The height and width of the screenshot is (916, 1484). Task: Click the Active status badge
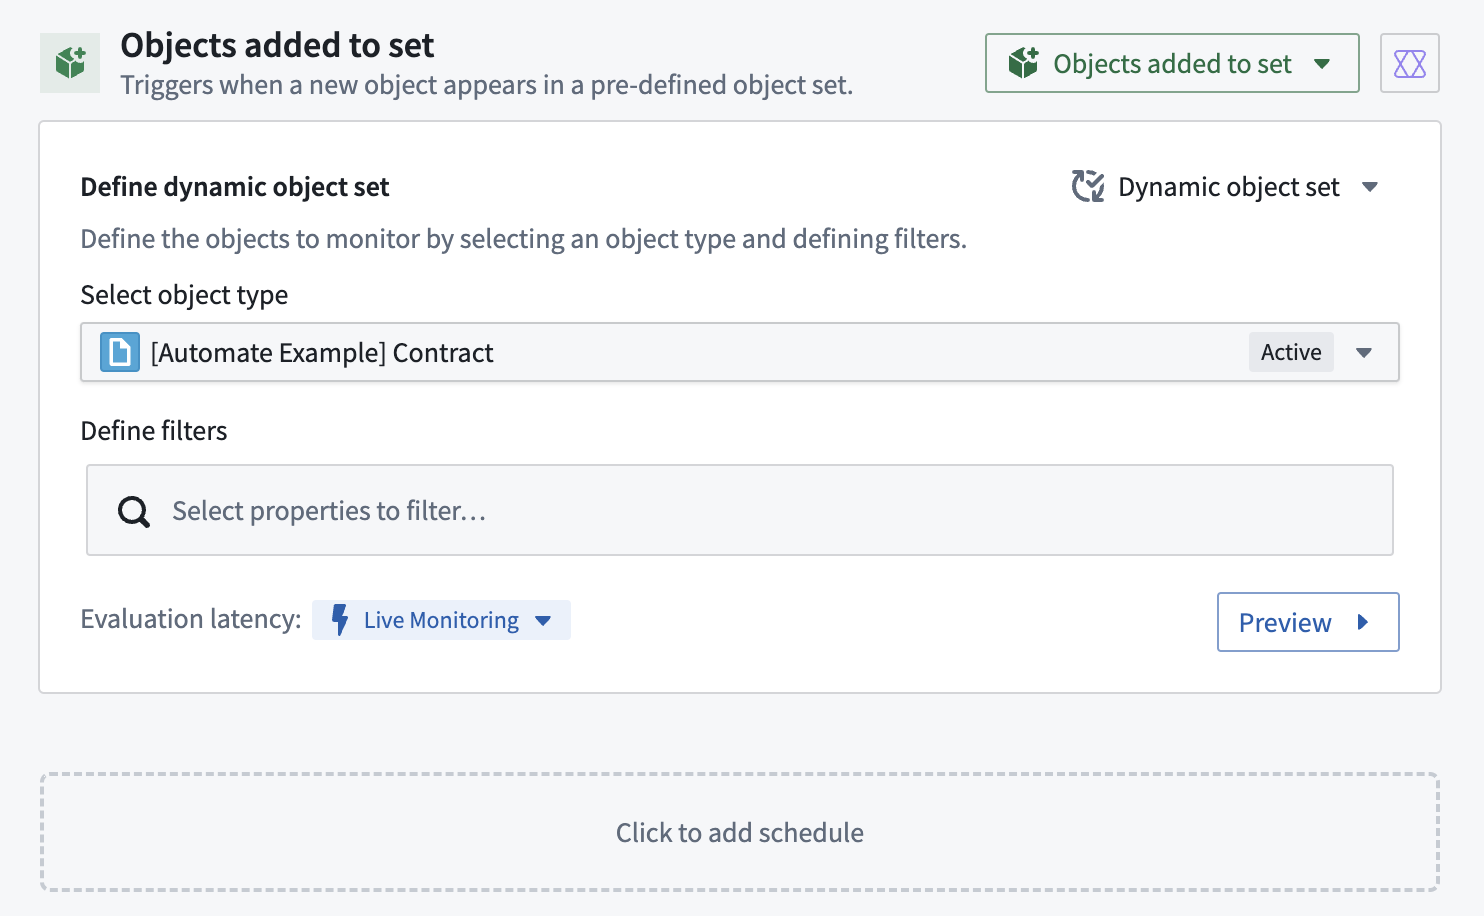click(x=1291, y=352)
